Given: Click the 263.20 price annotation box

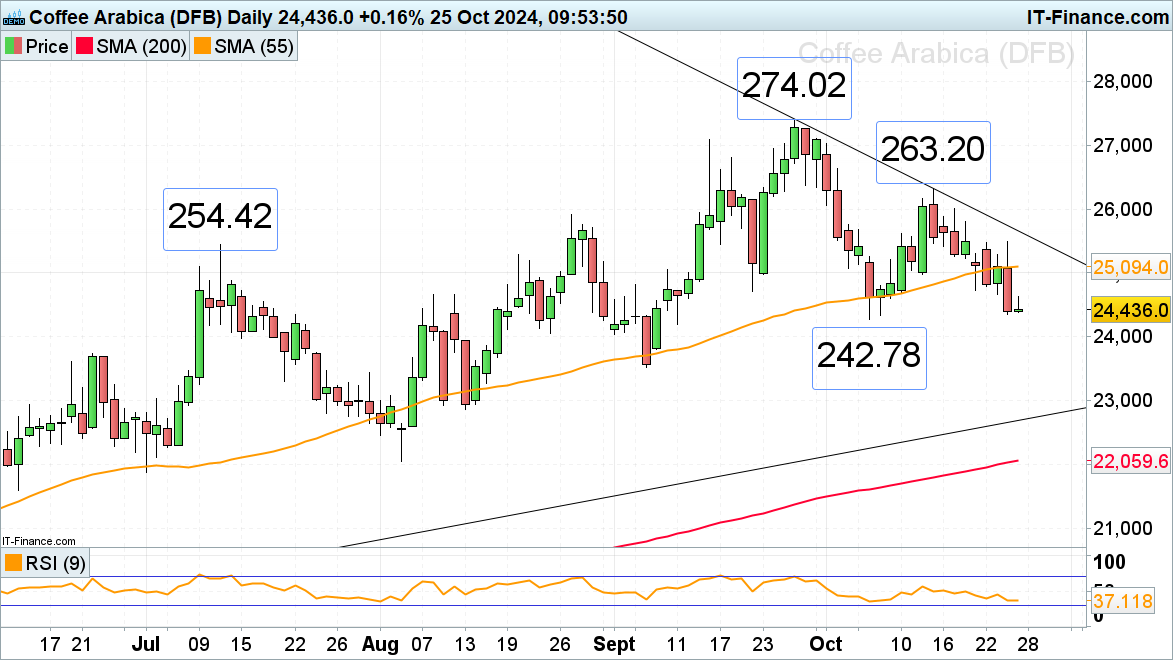Looking at the screenshot, I should 933,152.
